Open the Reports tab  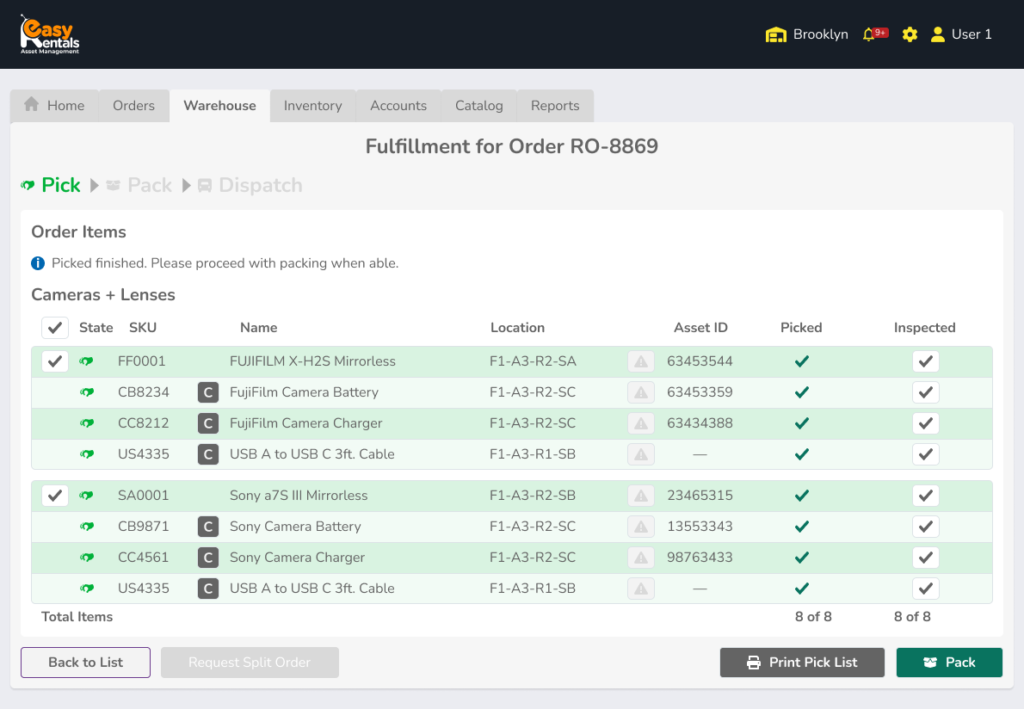pyautogui.click(x=555, y=105)
